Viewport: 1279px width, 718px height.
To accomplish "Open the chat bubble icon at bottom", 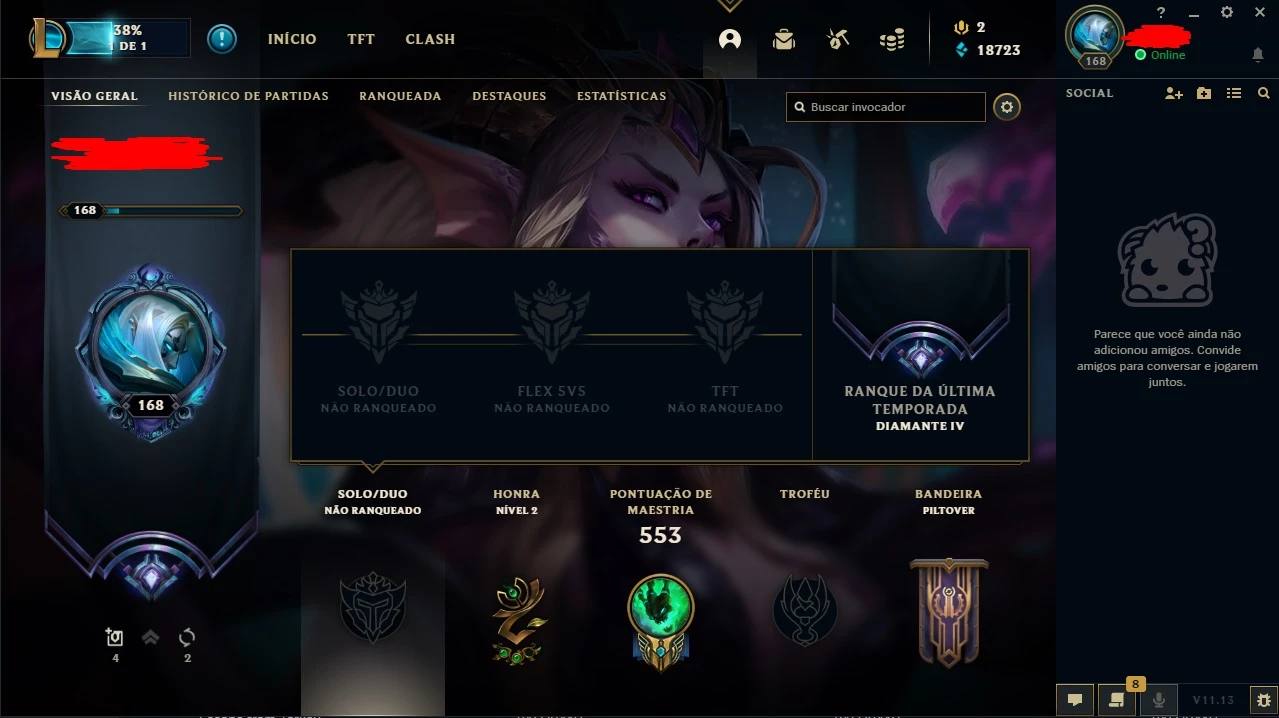I will (x=1074, y=700).
